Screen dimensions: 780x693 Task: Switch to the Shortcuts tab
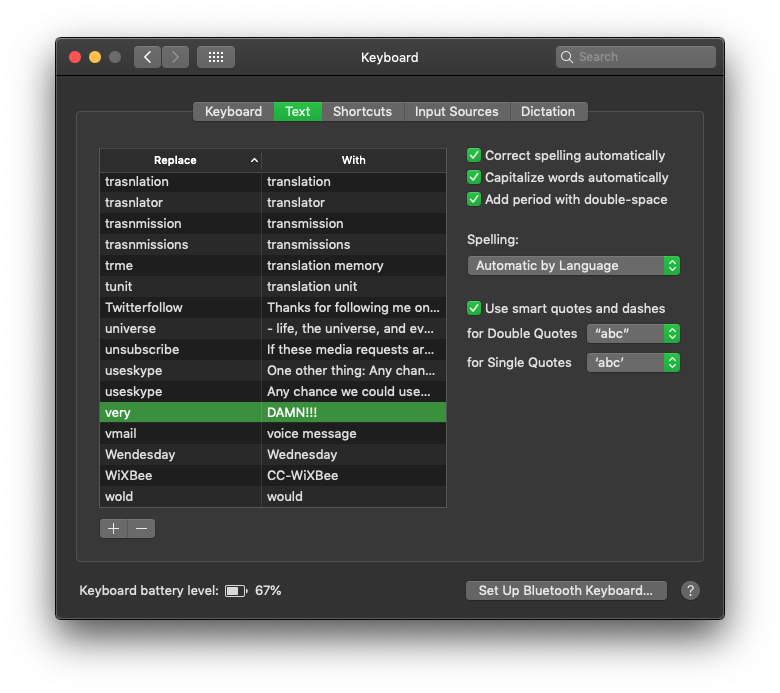(x=363, y=111)
